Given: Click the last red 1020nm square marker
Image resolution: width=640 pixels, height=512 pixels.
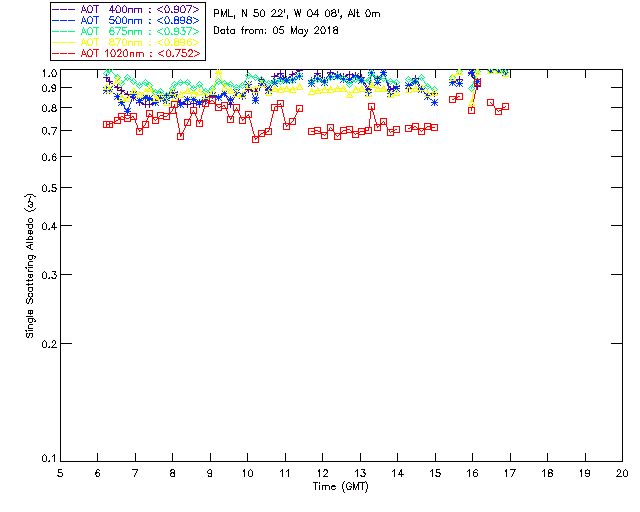Looking at the screenshot, I should (x=505, y=107).
